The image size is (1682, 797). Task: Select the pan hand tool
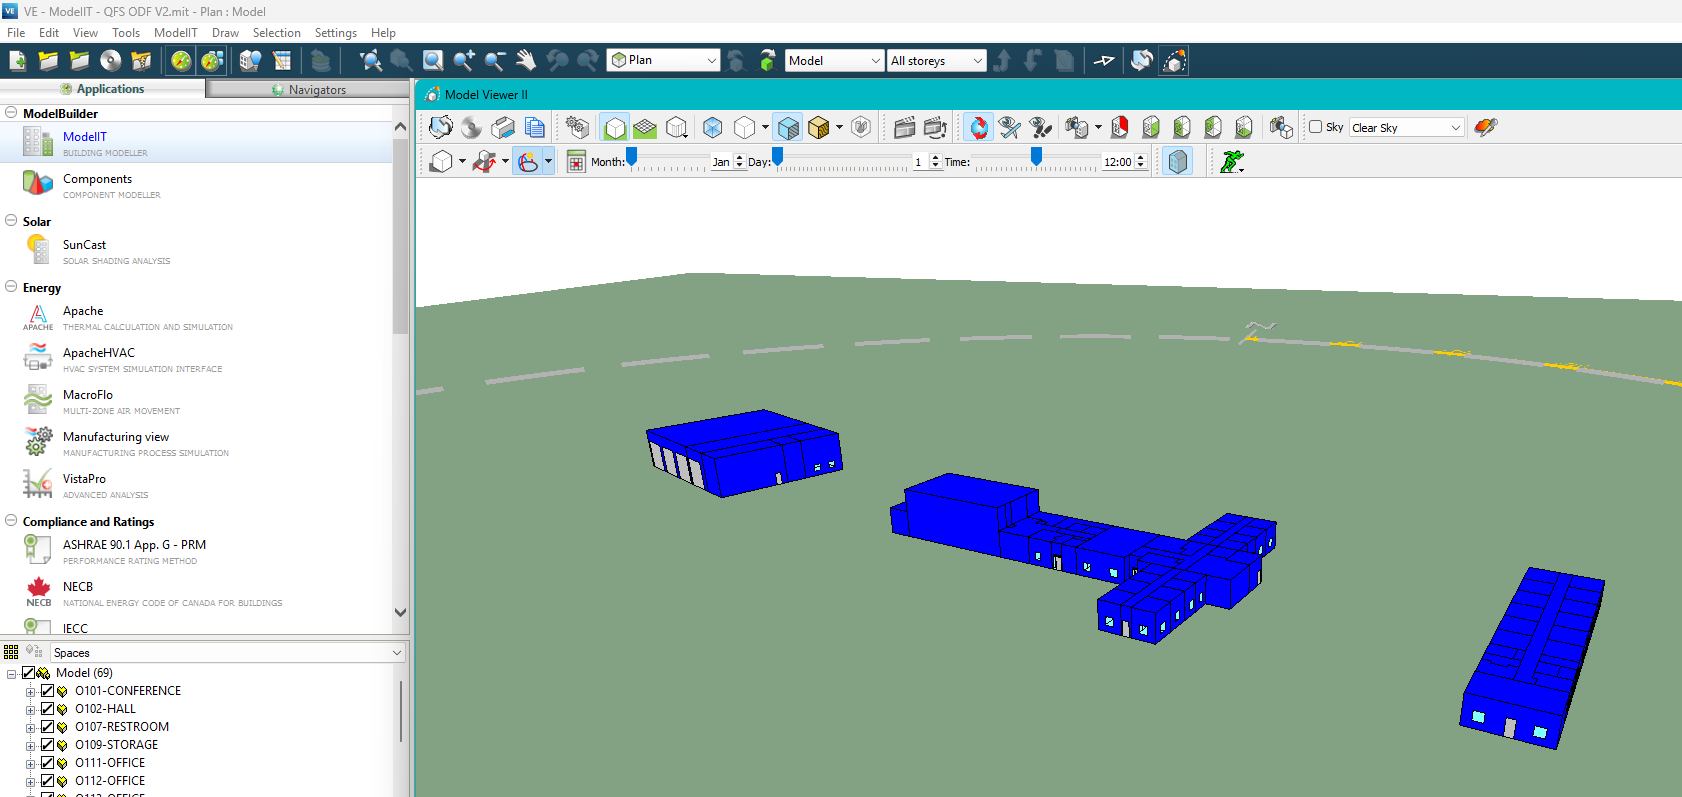point(526,61)
